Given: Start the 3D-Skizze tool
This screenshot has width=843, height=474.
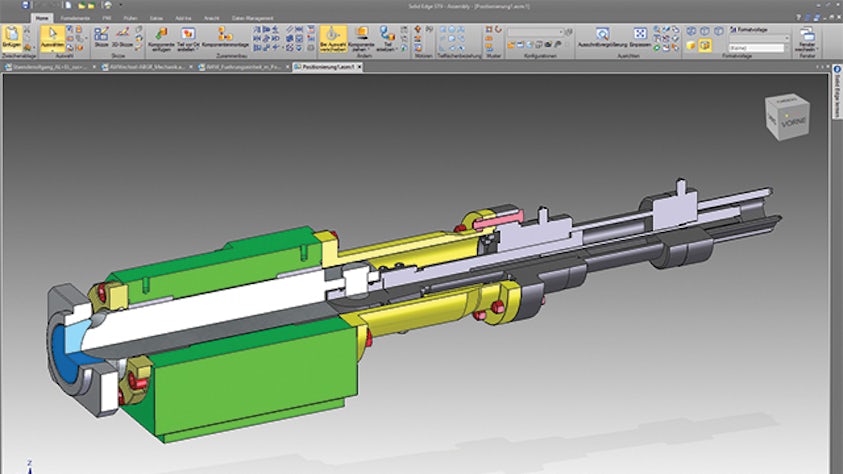Looking at the screenshot, I should (x=122, y=37).
